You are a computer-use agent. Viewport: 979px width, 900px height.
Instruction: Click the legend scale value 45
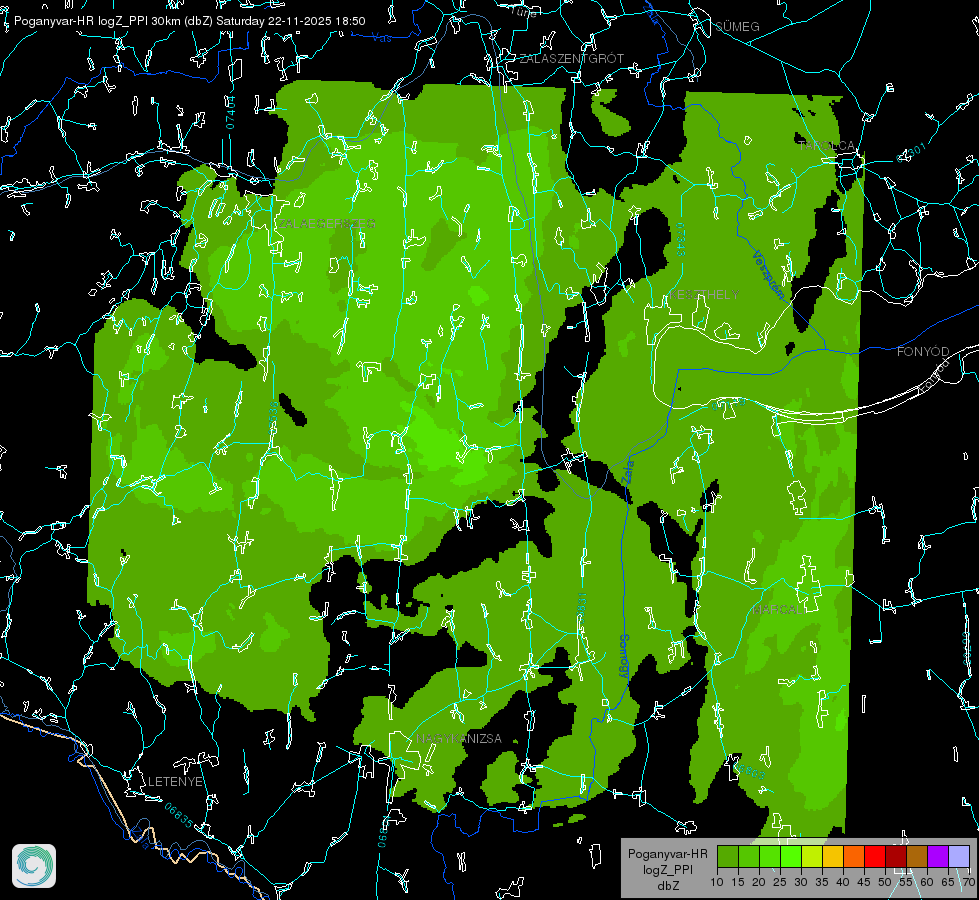point(863,882)
